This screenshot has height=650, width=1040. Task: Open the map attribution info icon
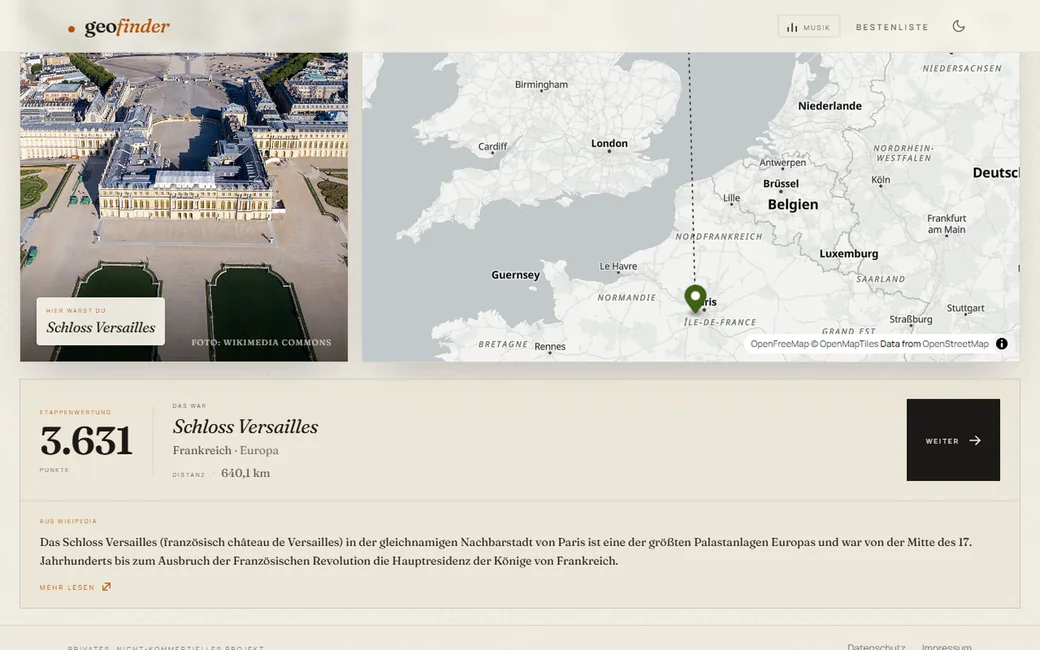pos(1002,344)
